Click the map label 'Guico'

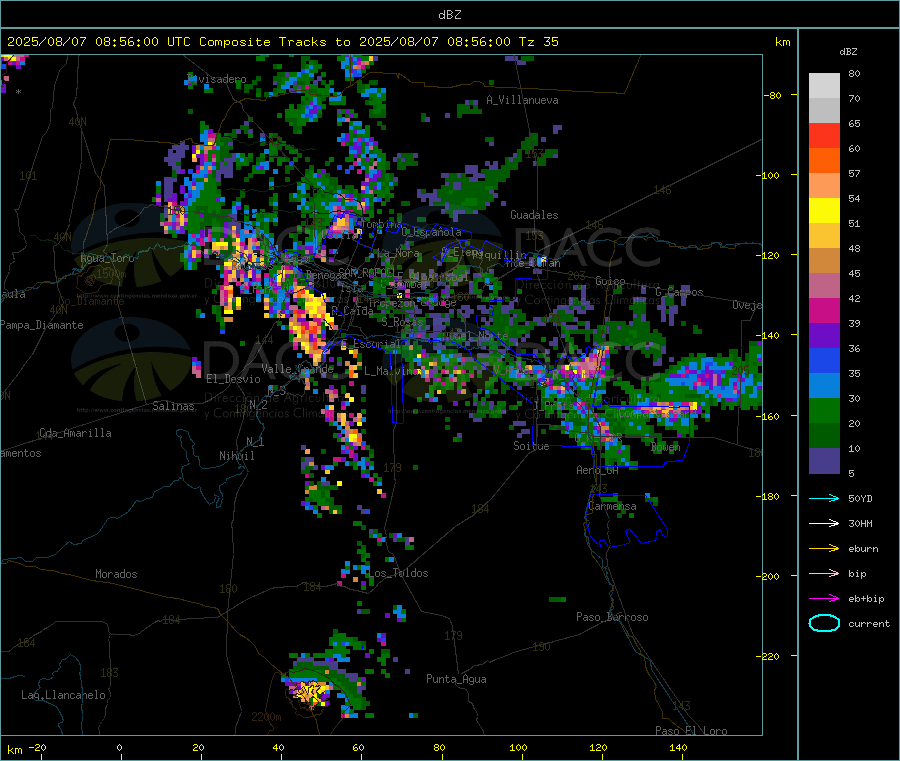(610, 281)
